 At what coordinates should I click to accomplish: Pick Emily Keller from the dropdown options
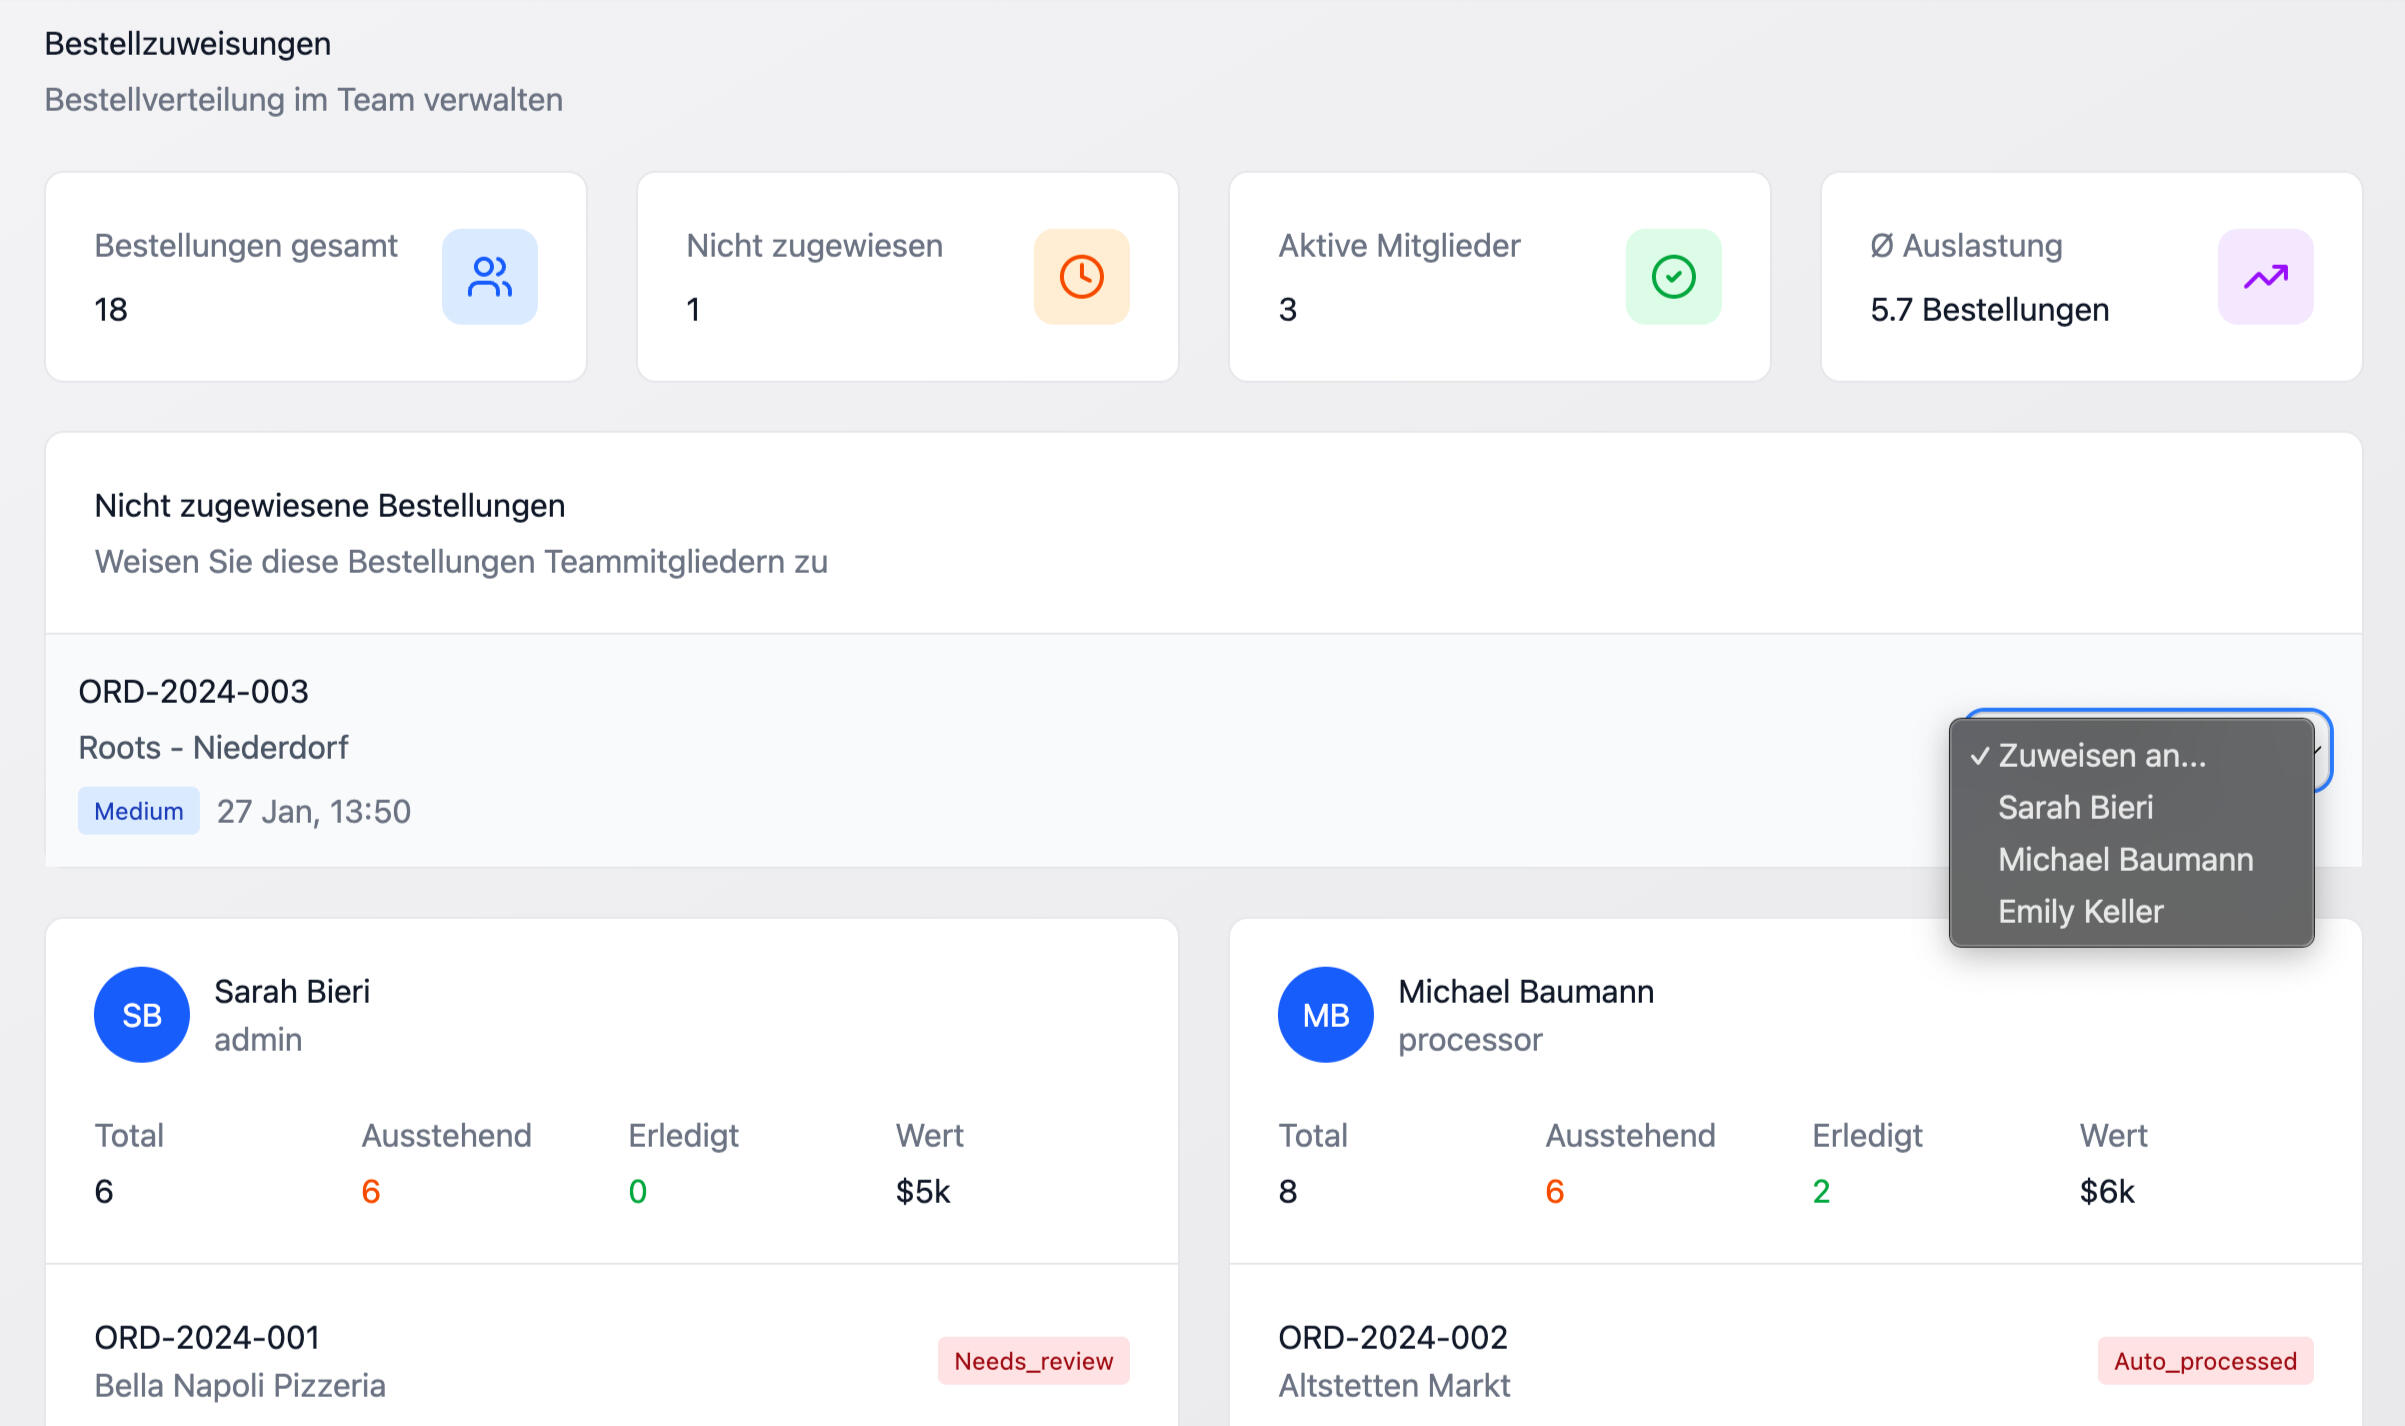point(2080,912)
